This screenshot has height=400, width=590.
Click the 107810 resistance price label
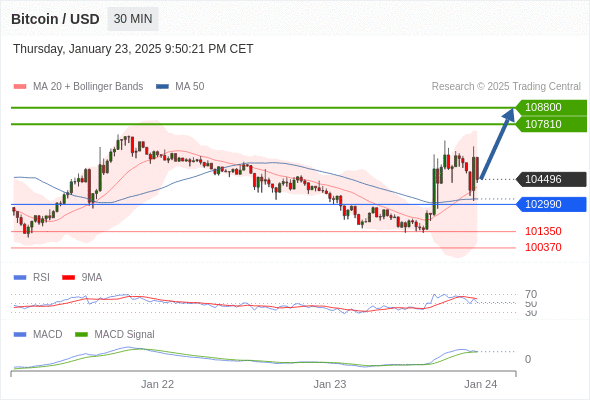click(551, 124)
